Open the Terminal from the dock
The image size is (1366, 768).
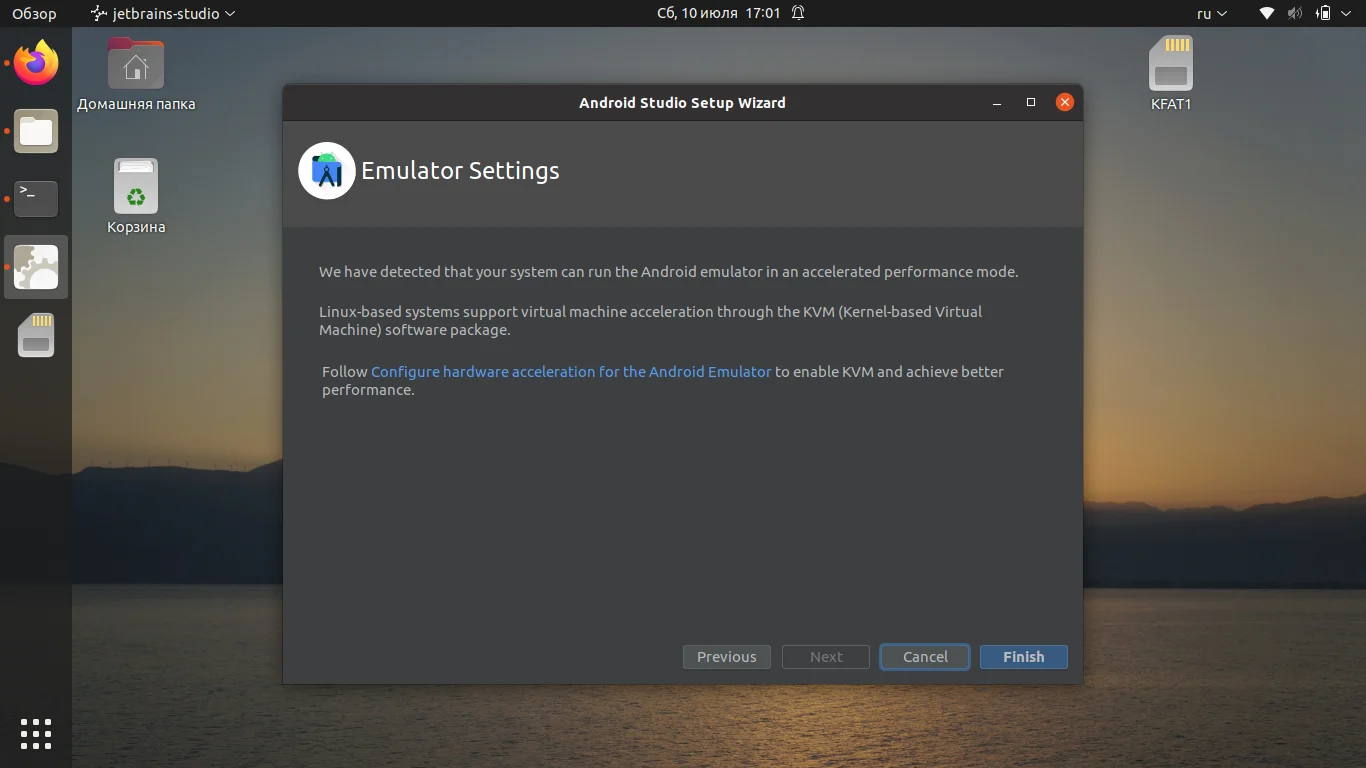pos(36,198)
